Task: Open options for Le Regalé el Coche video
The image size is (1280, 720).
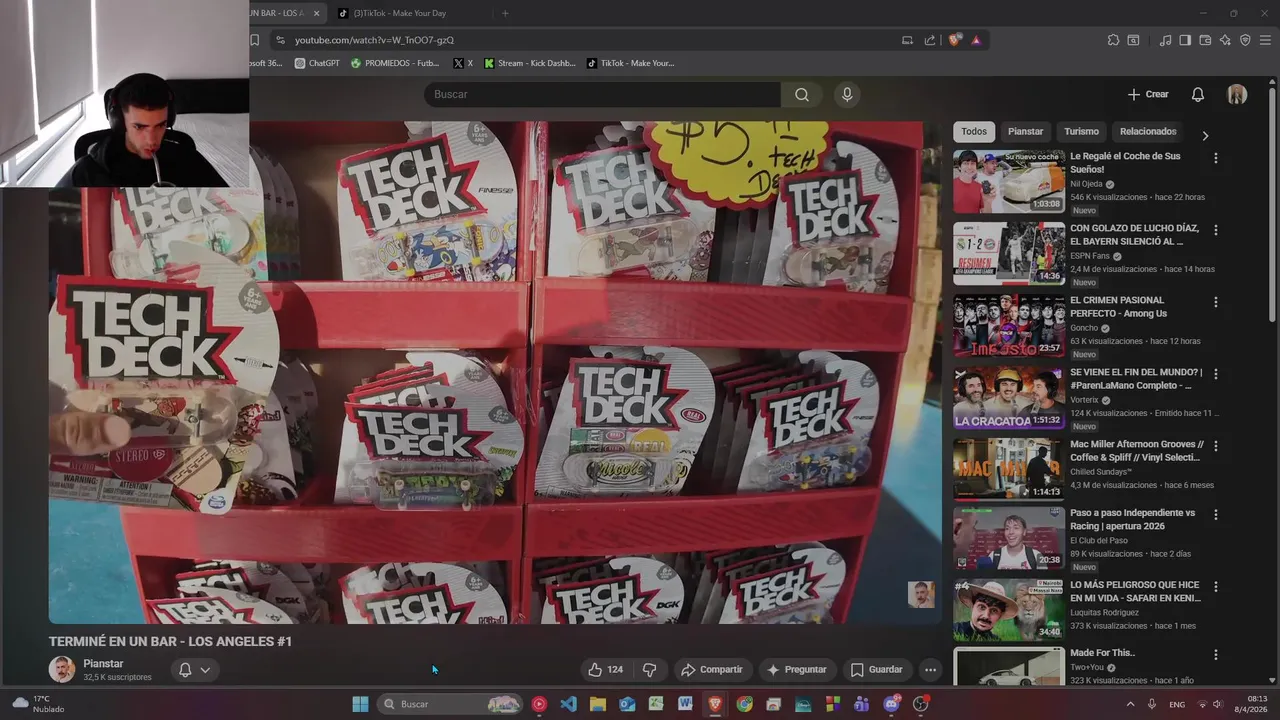Action: (x=1216, y=158)
